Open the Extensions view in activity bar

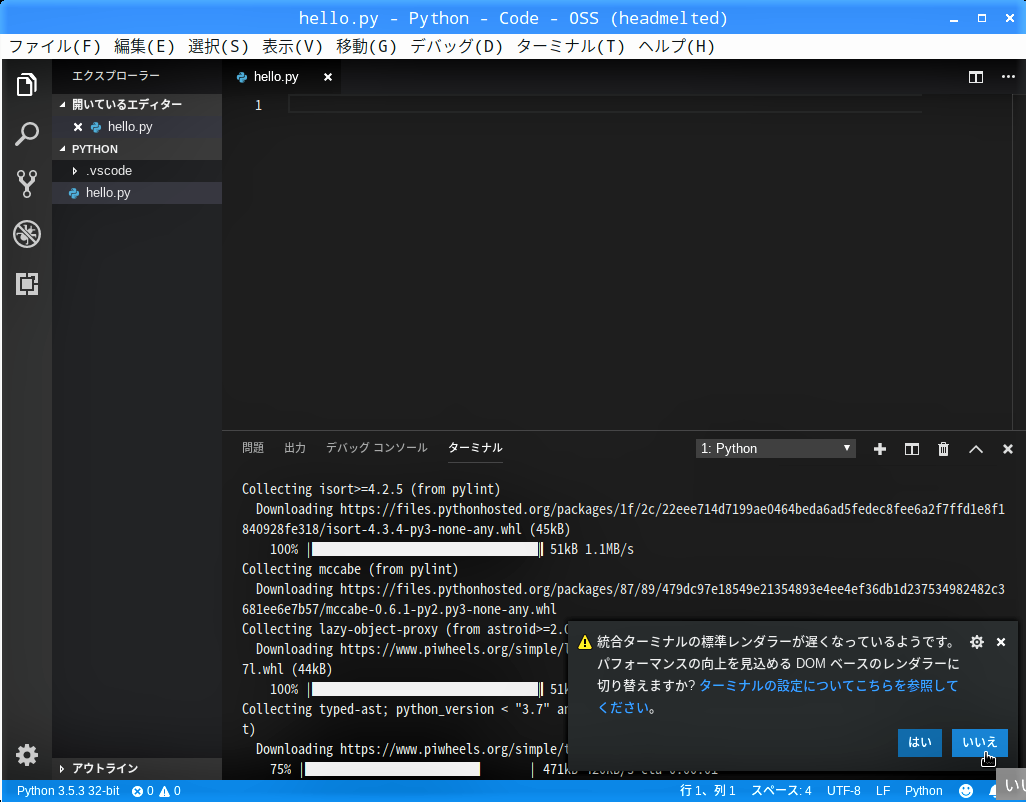pos(27,284)
